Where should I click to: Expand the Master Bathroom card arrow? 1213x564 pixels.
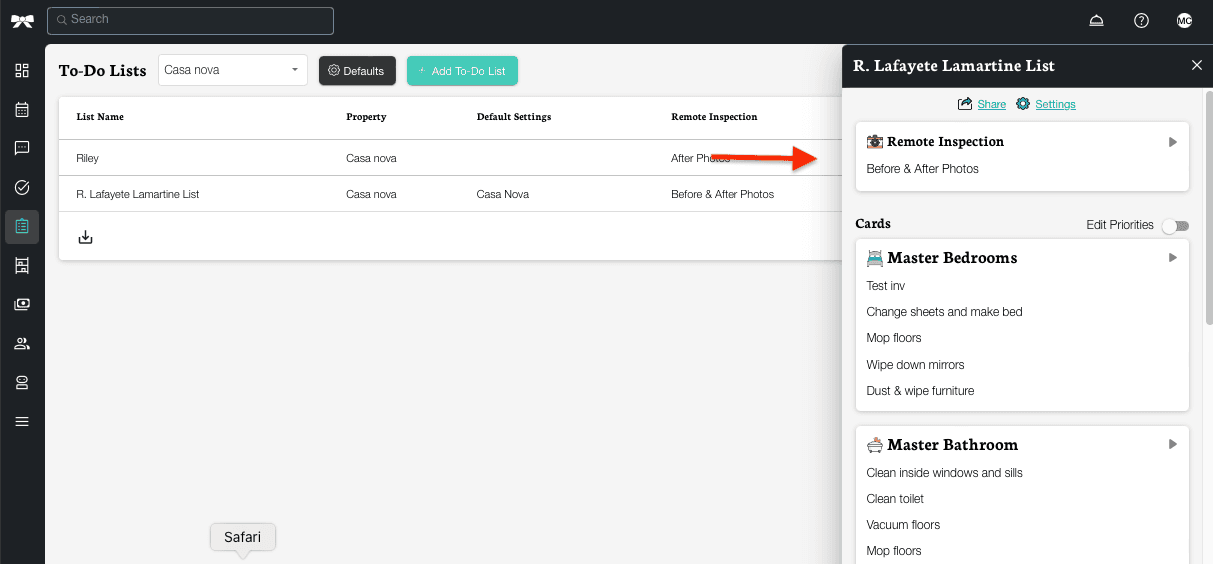[x=1173, y=444]
